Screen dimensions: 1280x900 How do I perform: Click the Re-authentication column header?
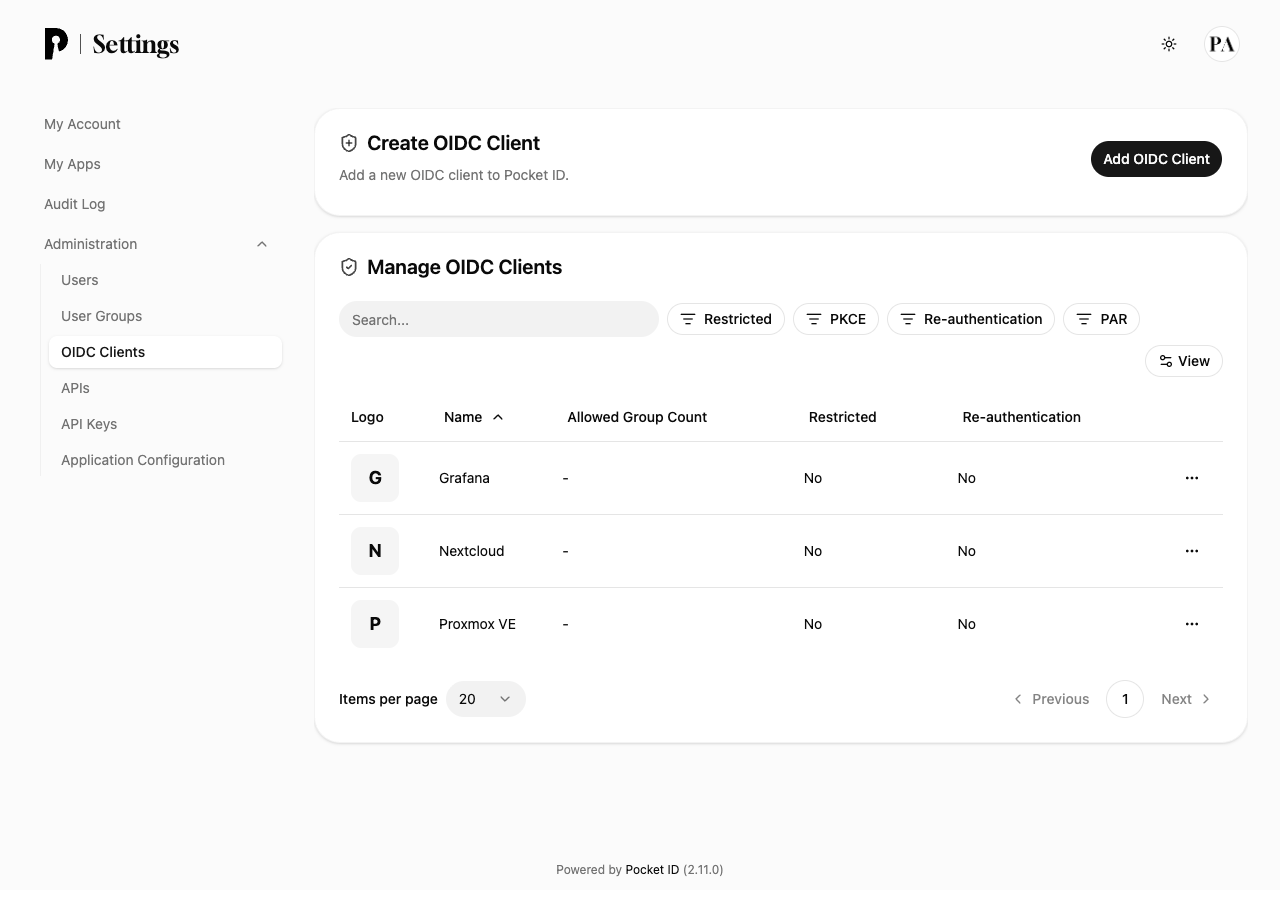1021,417
